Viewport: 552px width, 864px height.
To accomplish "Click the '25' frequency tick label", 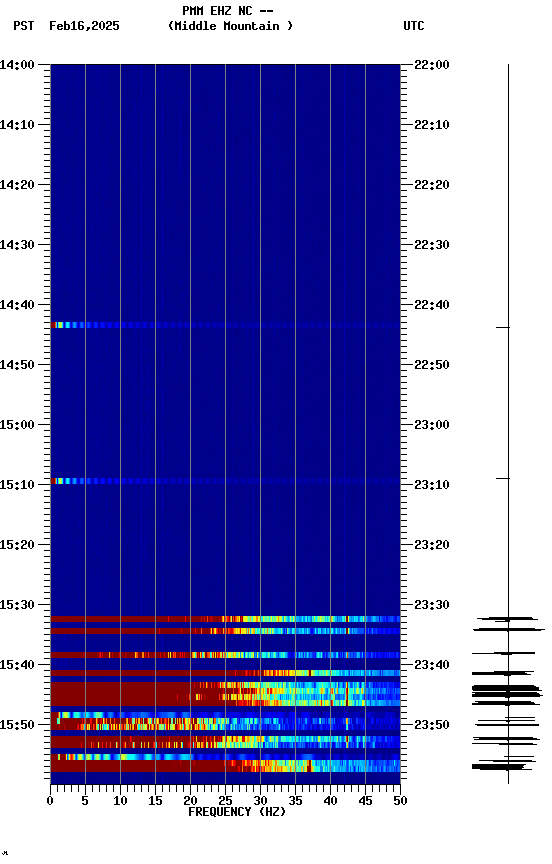I will (225, 801).
